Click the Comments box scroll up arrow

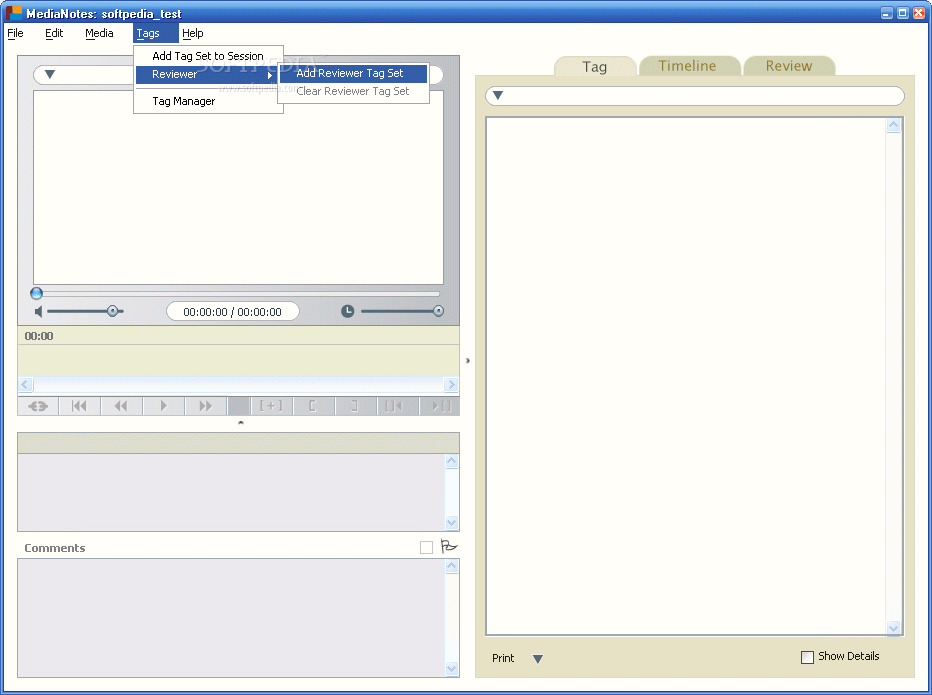coord(452,566)
